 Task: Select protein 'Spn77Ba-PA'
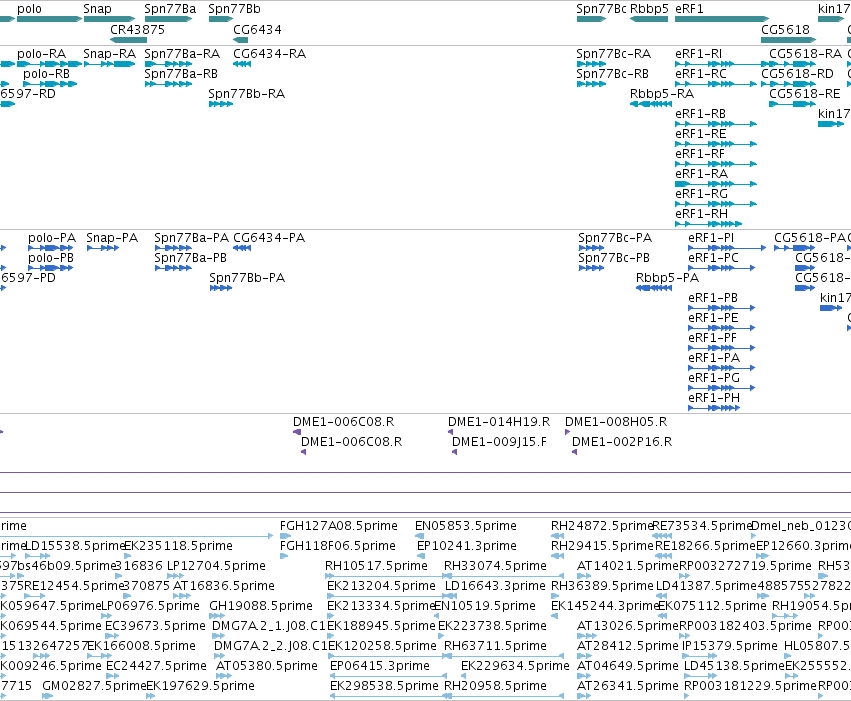[x=192, y=239]
